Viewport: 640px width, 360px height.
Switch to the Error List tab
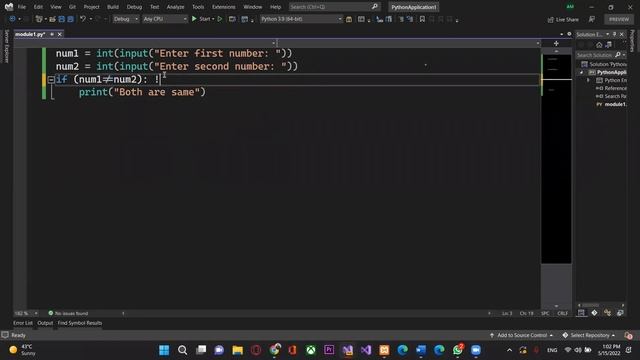click(23, 323)
